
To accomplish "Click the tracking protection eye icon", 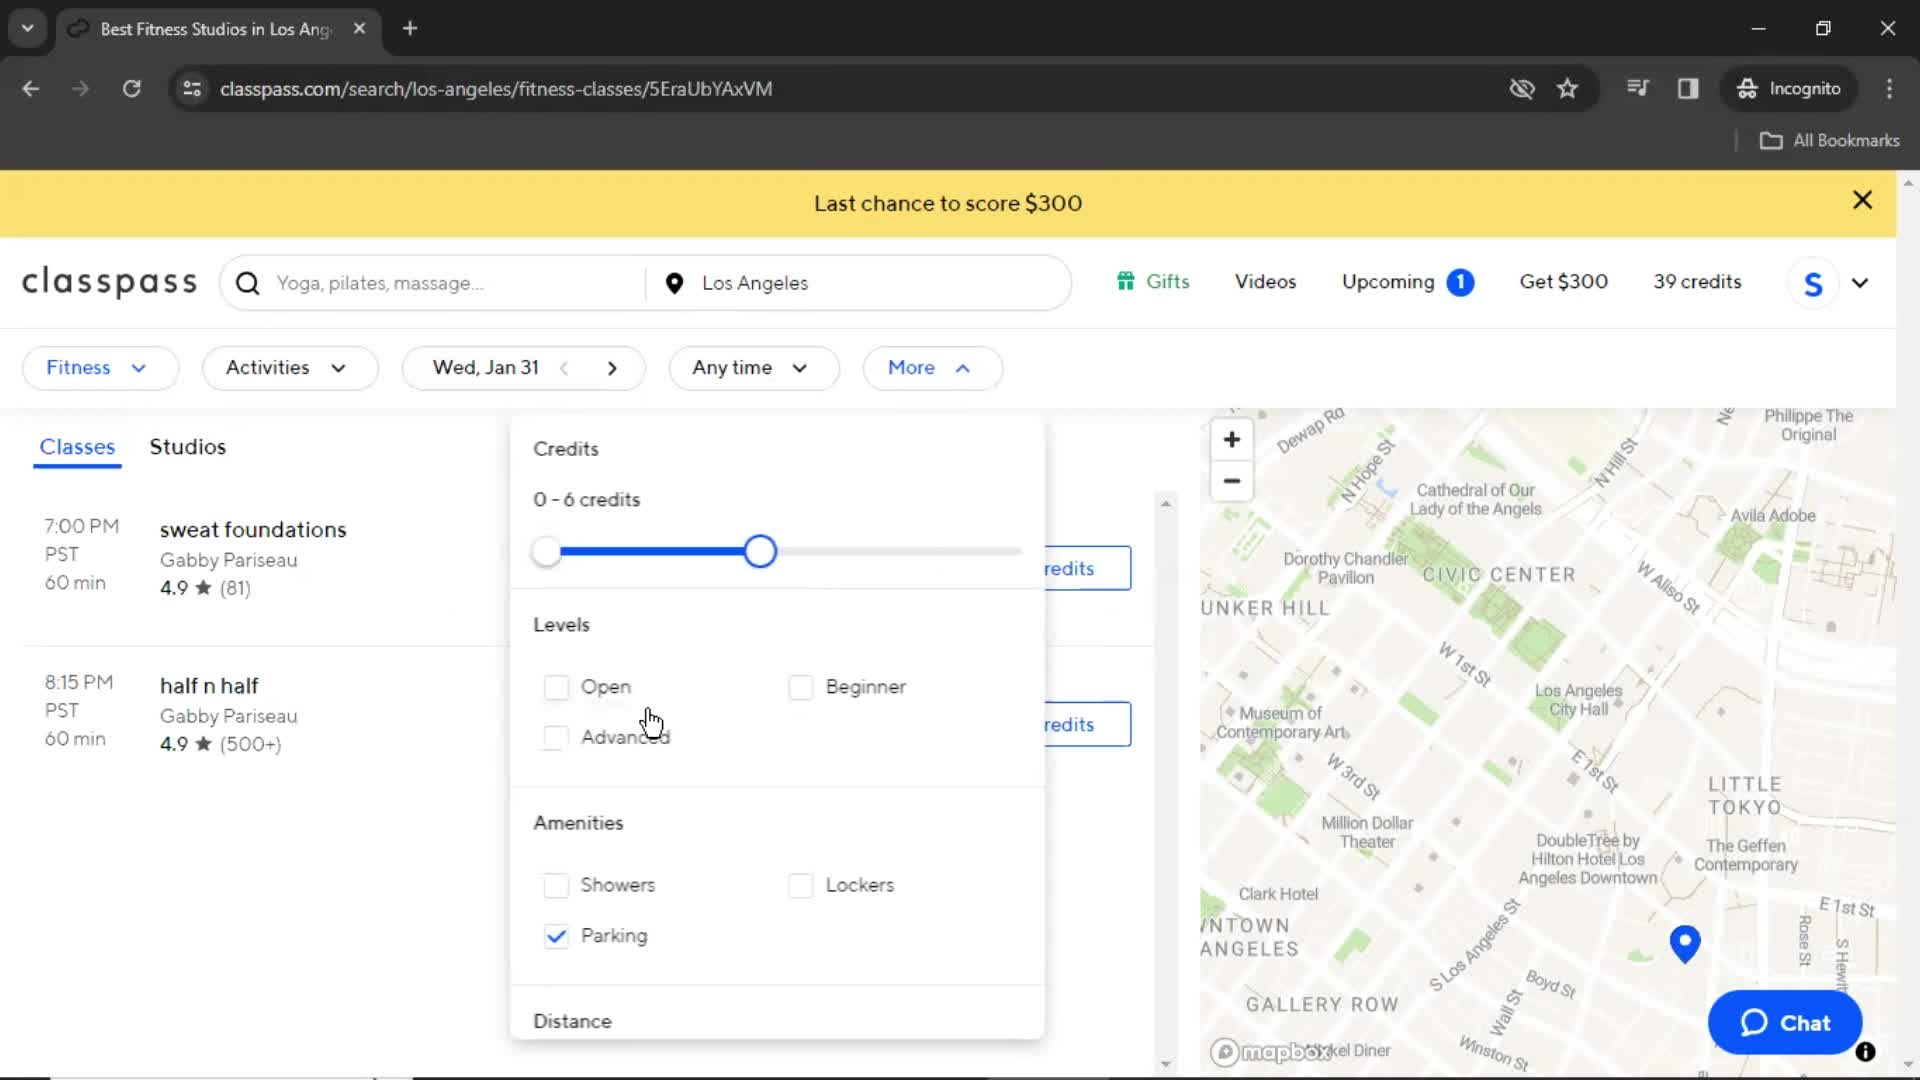I will [1521, 89].
